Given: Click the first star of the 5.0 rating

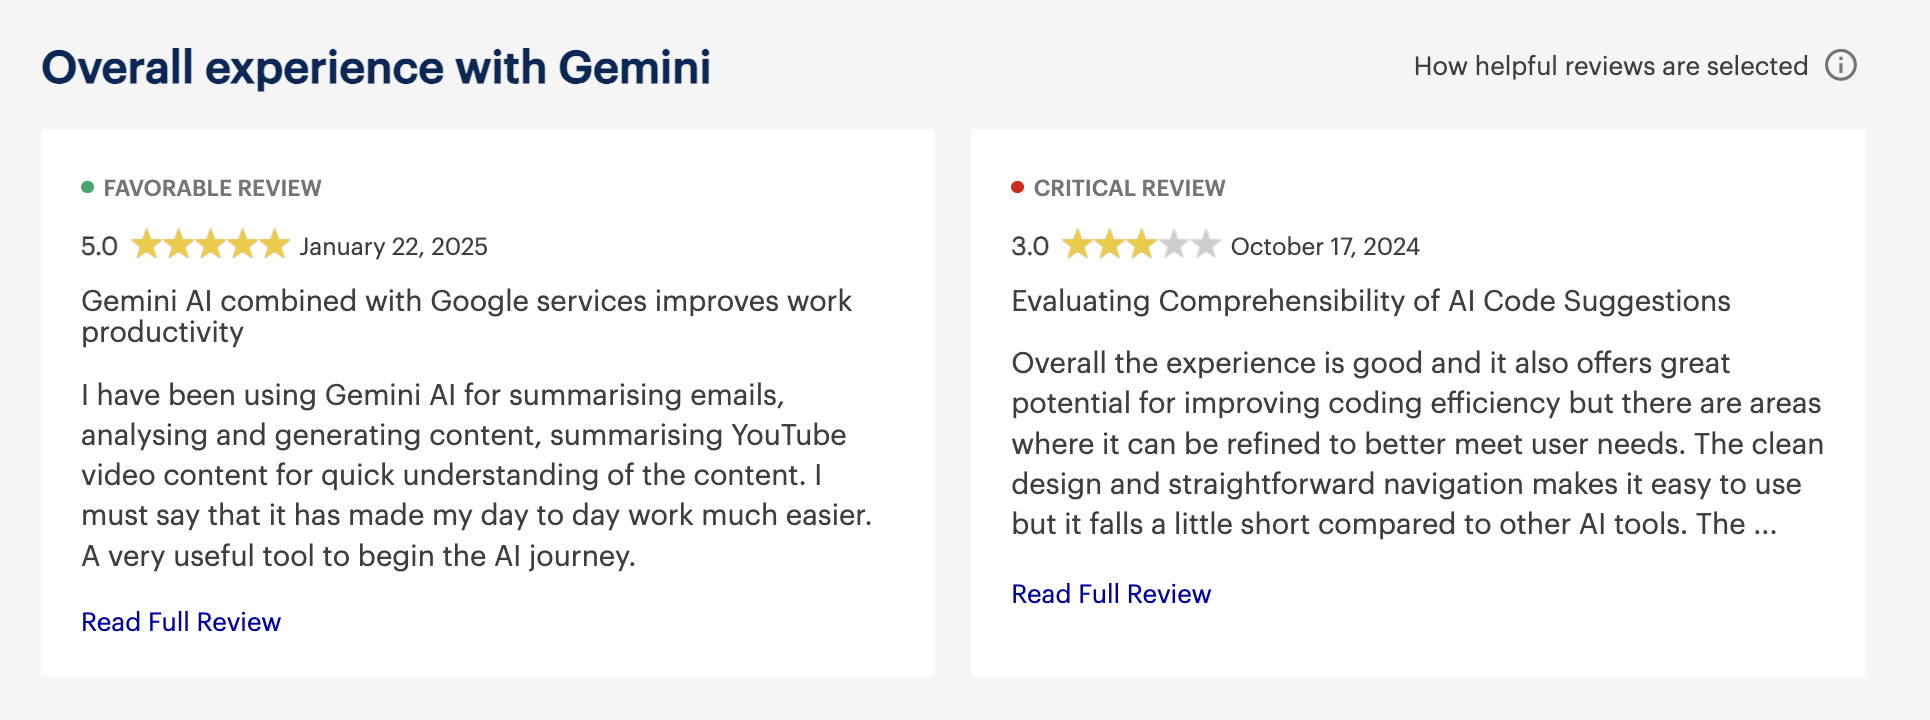Looking at the screenshot, I should [149, 244].
